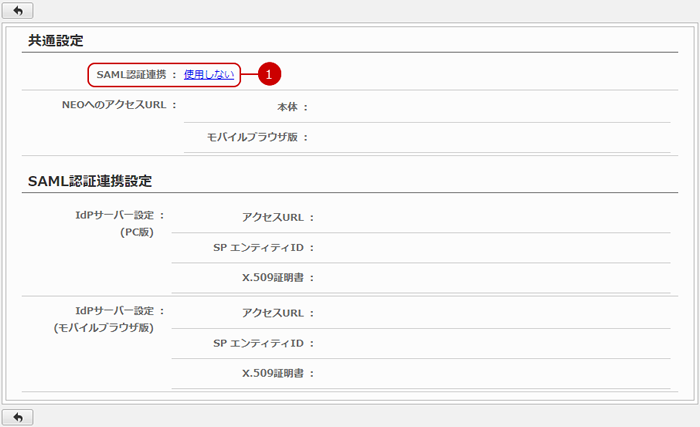Click X.509証明書 label in mobile browser section
This screenshot has height=427, width=700.
[x=278, y=374]
